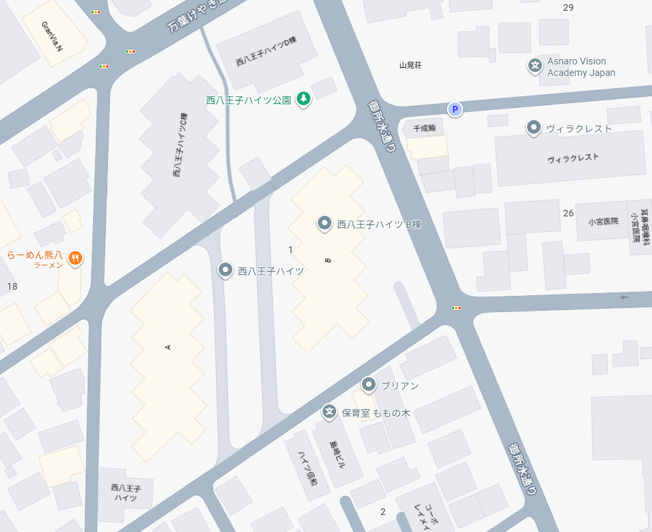Viewport: 652px width, 532px height.
Task: Open the 西八王子ハイツ location pin
Action: pos(225,270)
